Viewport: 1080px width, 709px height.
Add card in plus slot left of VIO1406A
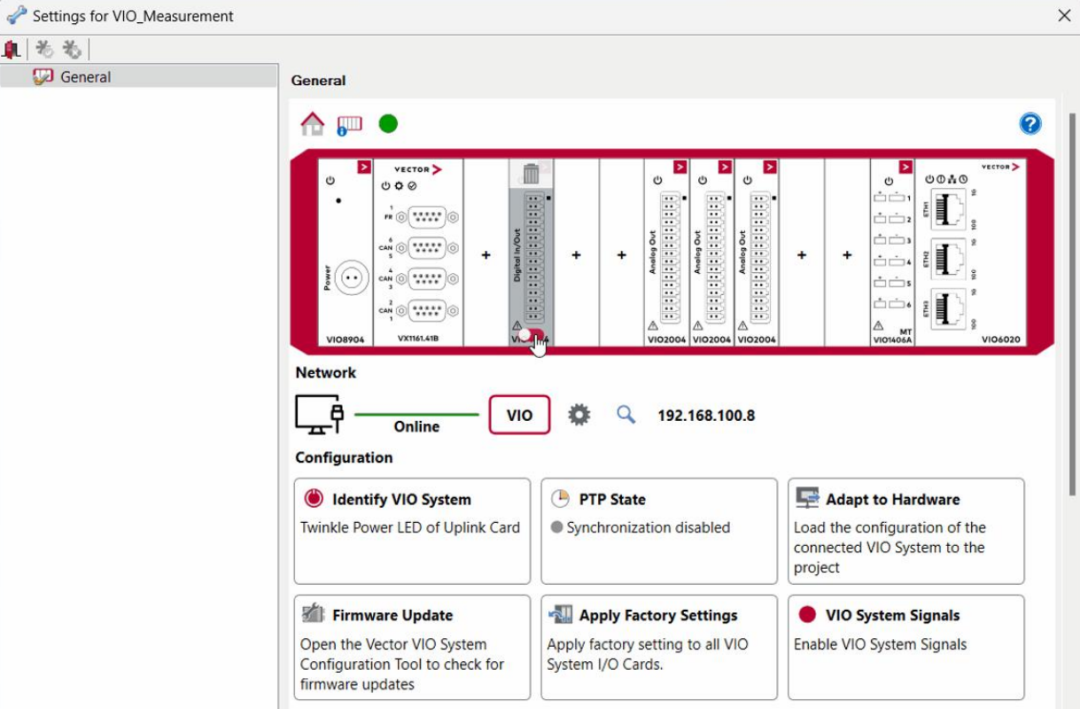point(847,255)
